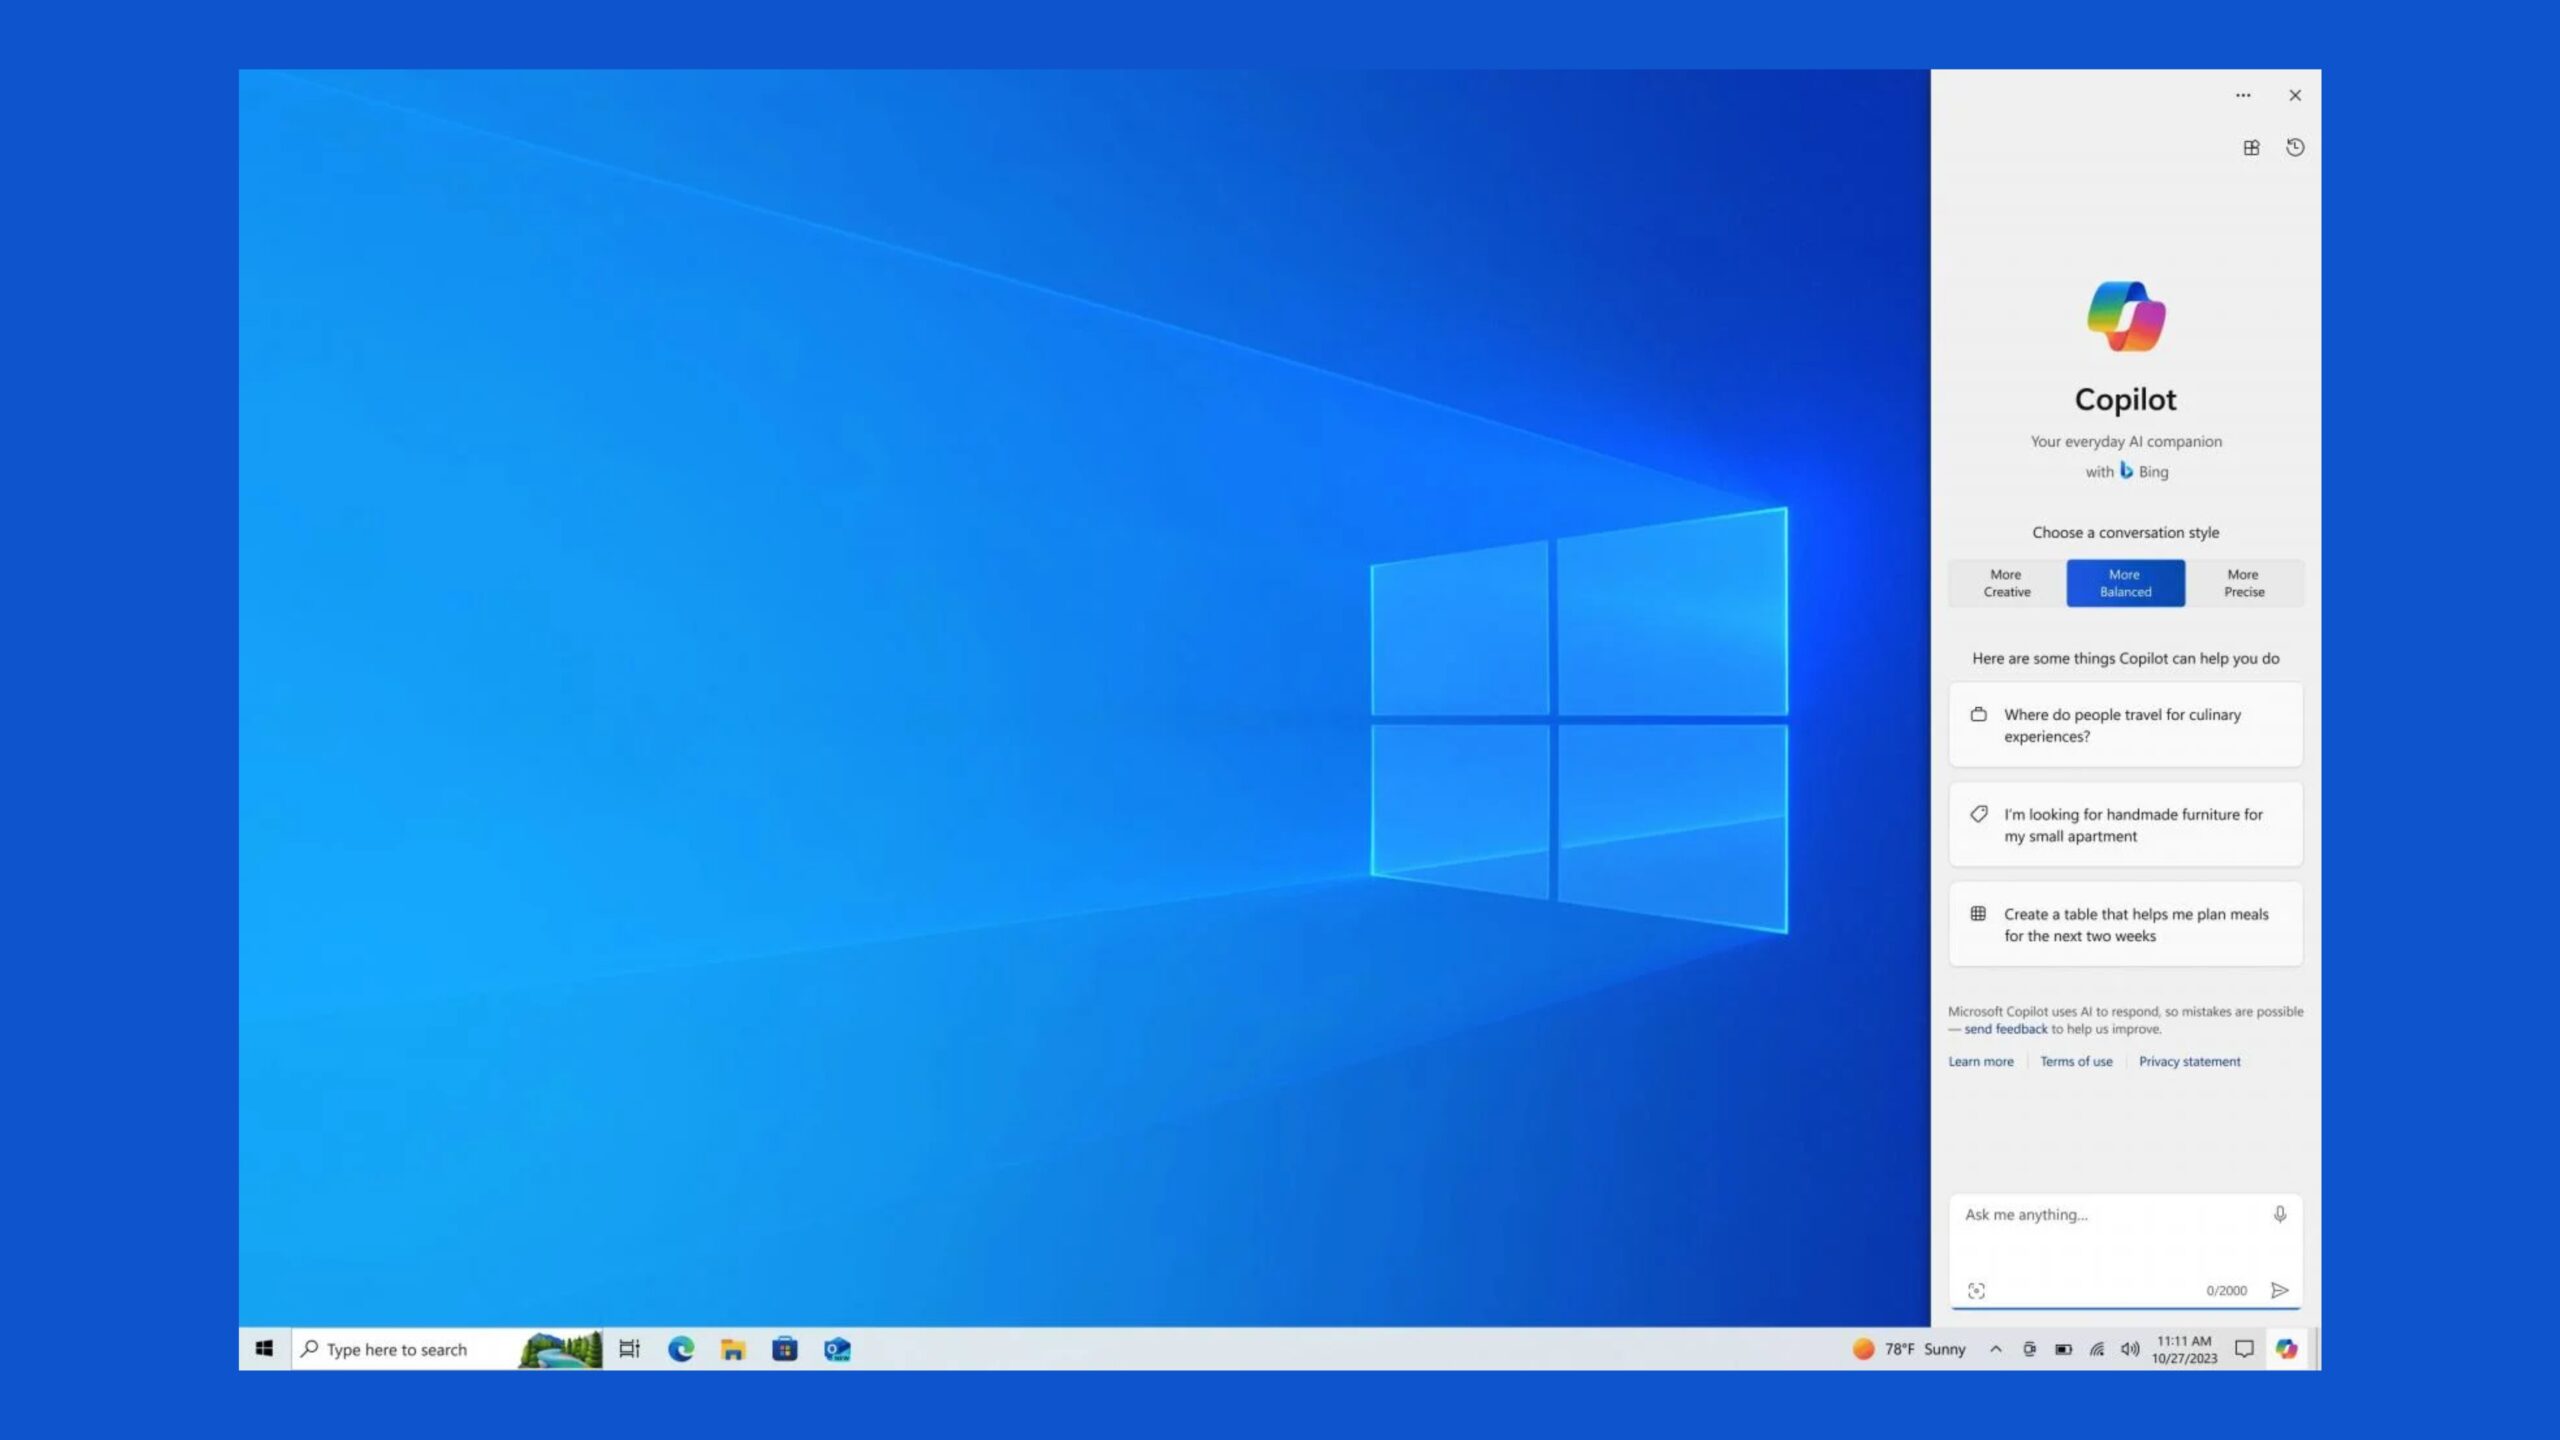Click the Meet Now tray icon
The width and height of the screenshot is (2560, 1440).
2029,1349
